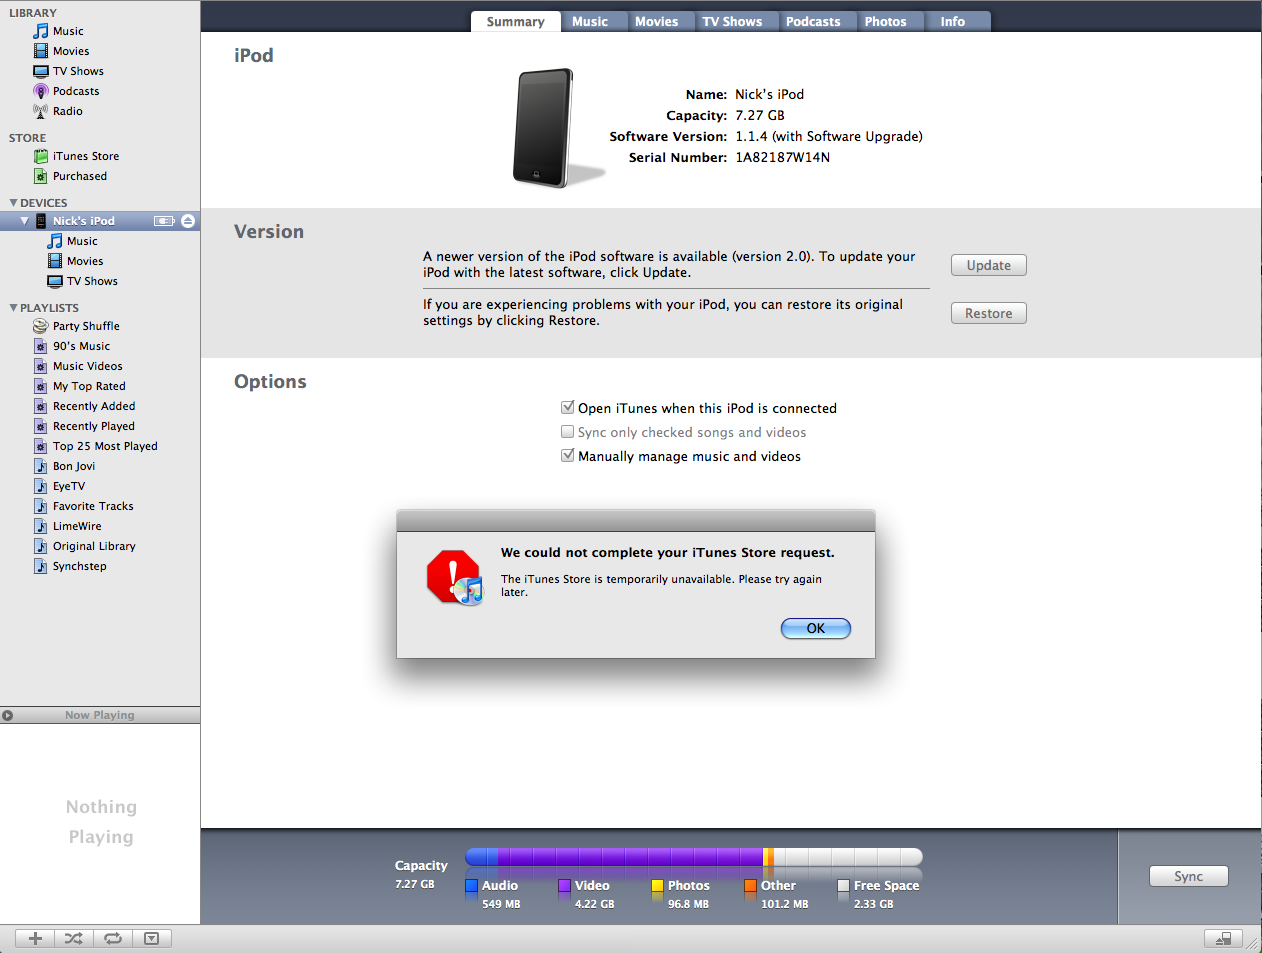Image resolution: width=1262 pixels, height=953 pixels.
Task: Select the TV Shows icon under Nick's iPod
Action: pyautogui.click(x=55, y=281)
